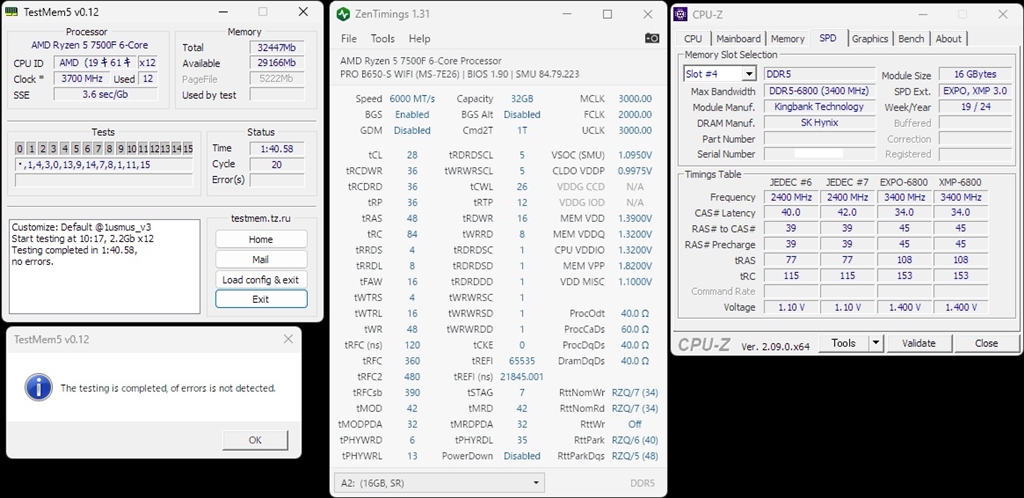Click the SPD Ext. EXPO, XMP 3.0 field

pyautogui.click(x=978, y=91)
